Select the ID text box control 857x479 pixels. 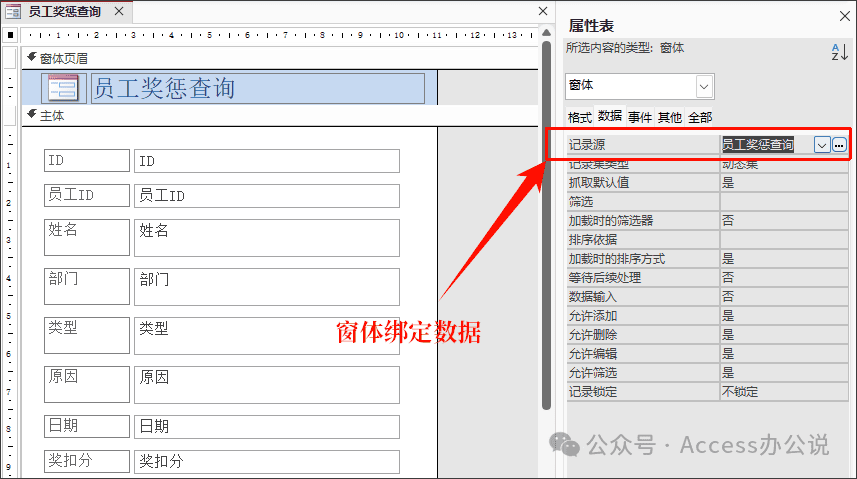[267, 161]
